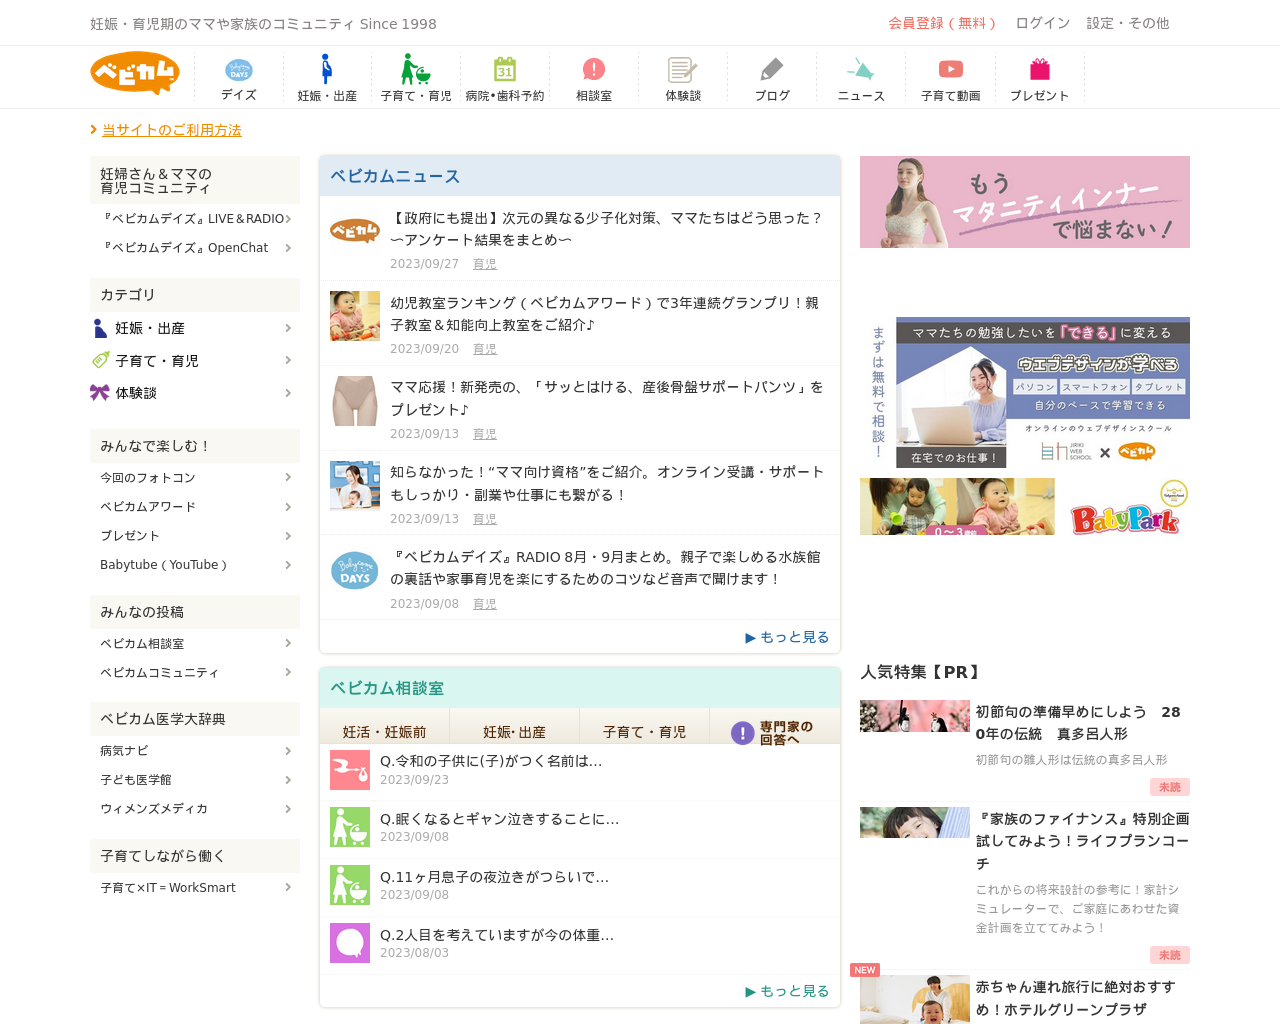Open the ブログ pencil icon
1280x1024 pixels.
click(772, 69)
